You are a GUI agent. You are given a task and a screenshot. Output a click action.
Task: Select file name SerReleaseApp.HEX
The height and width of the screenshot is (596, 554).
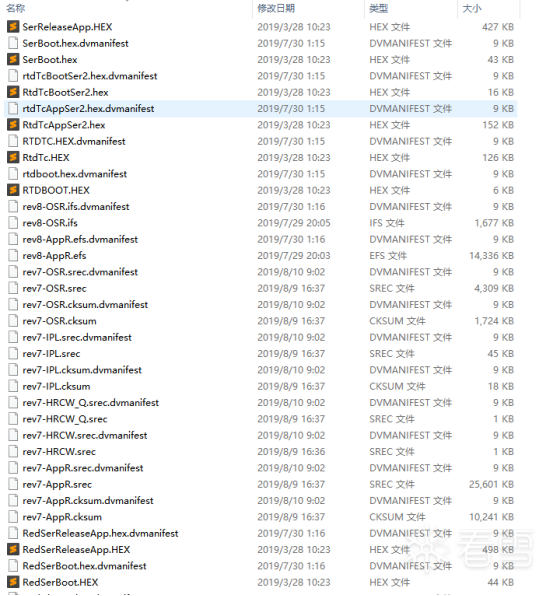click(67, 27)
